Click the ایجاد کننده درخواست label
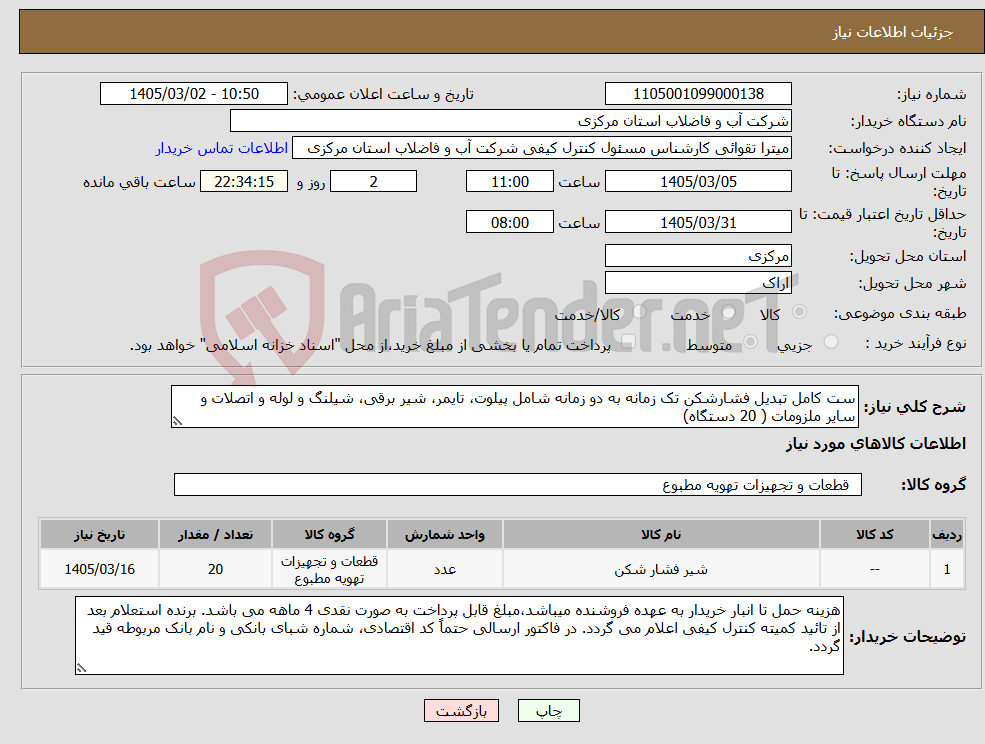The height and width of the screenshot is (744, 985). (x=897, y=149)
